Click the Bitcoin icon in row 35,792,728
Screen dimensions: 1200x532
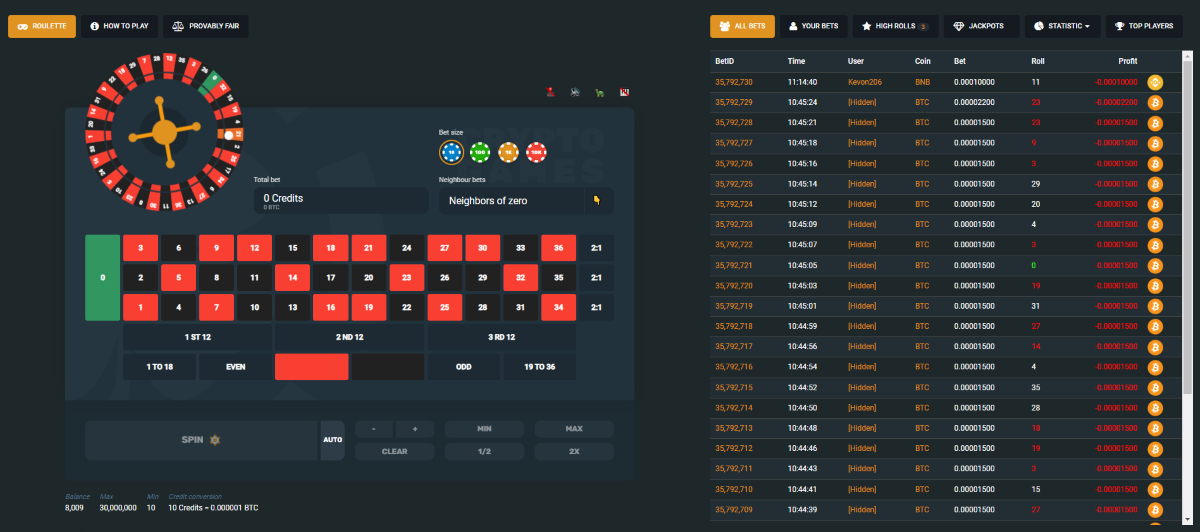click(1154, 123)
